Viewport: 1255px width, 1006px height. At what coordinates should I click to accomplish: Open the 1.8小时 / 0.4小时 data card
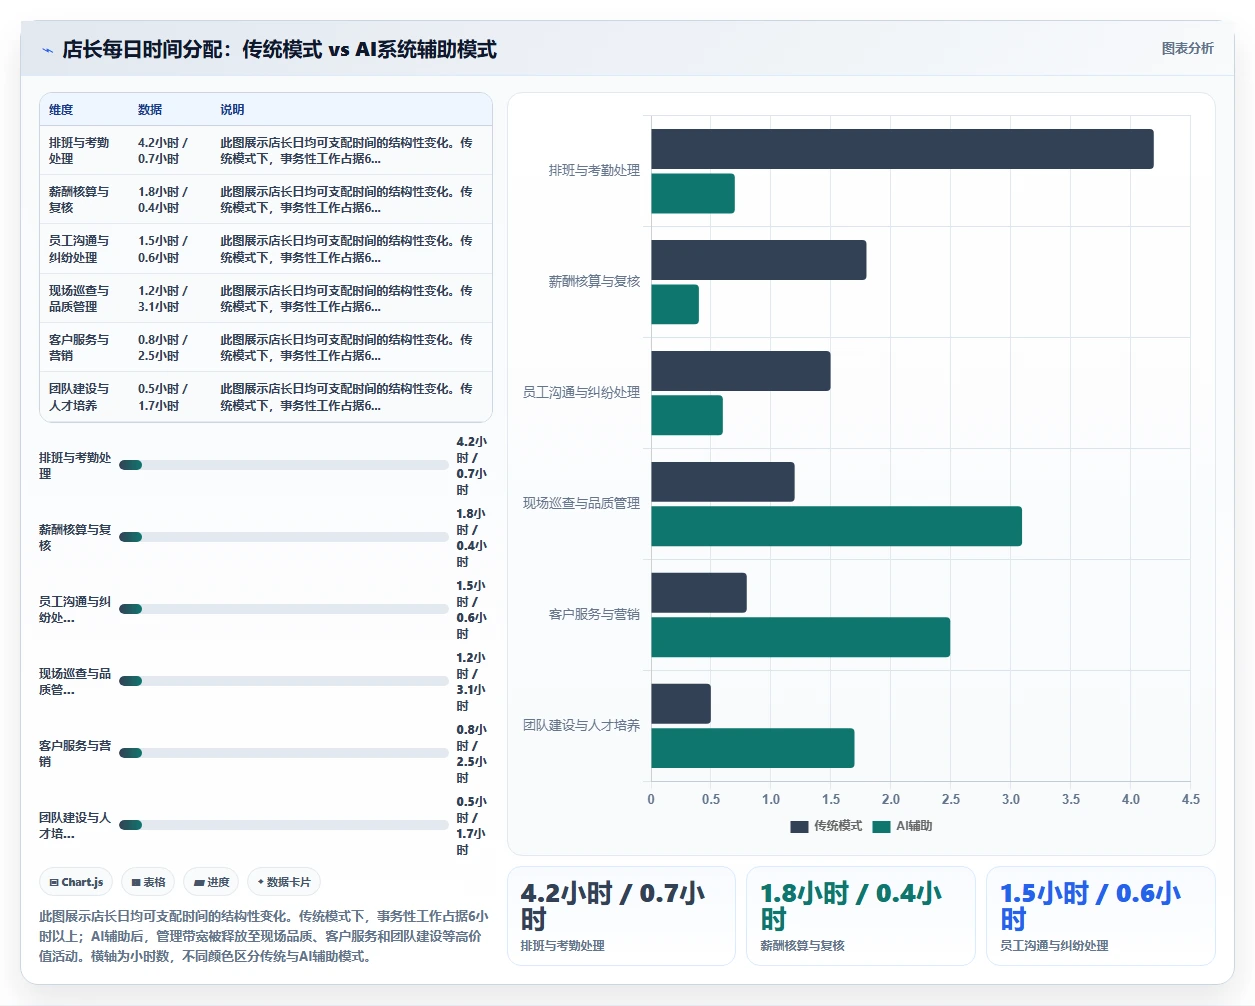(x=861, y=916)
